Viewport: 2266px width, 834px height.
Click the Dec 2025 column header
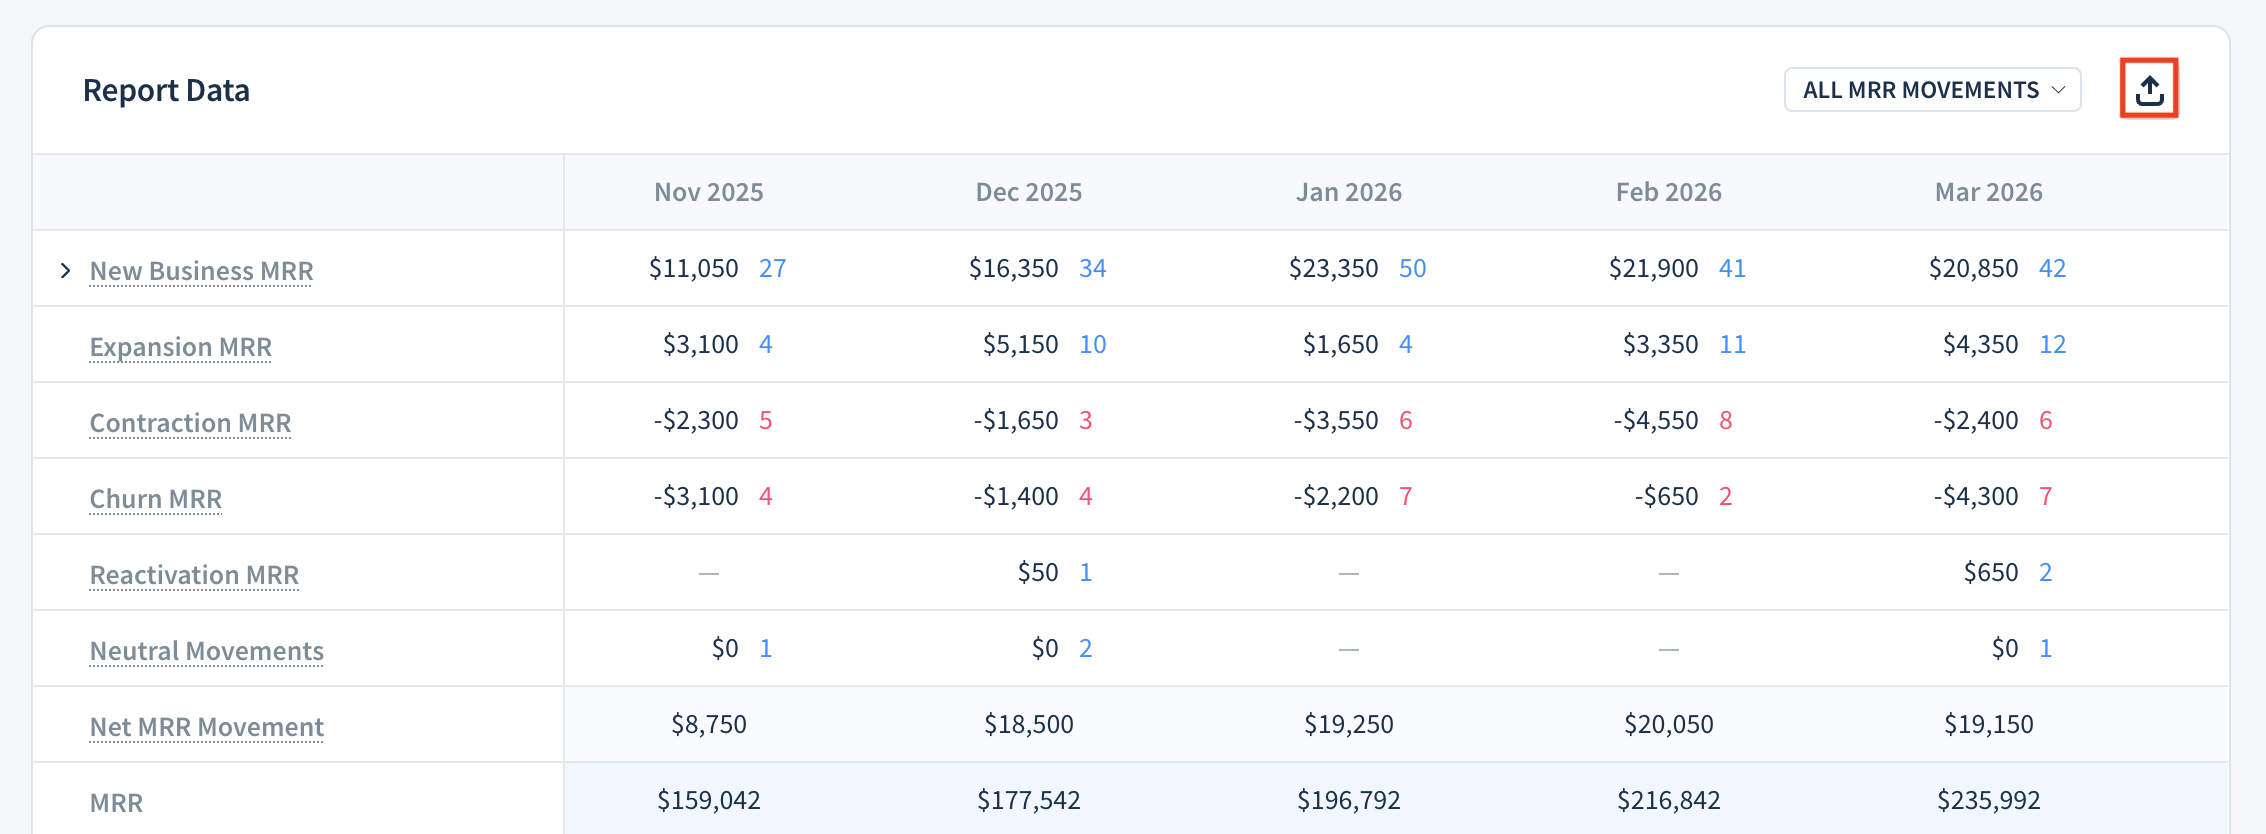(x=1029, y=192)
